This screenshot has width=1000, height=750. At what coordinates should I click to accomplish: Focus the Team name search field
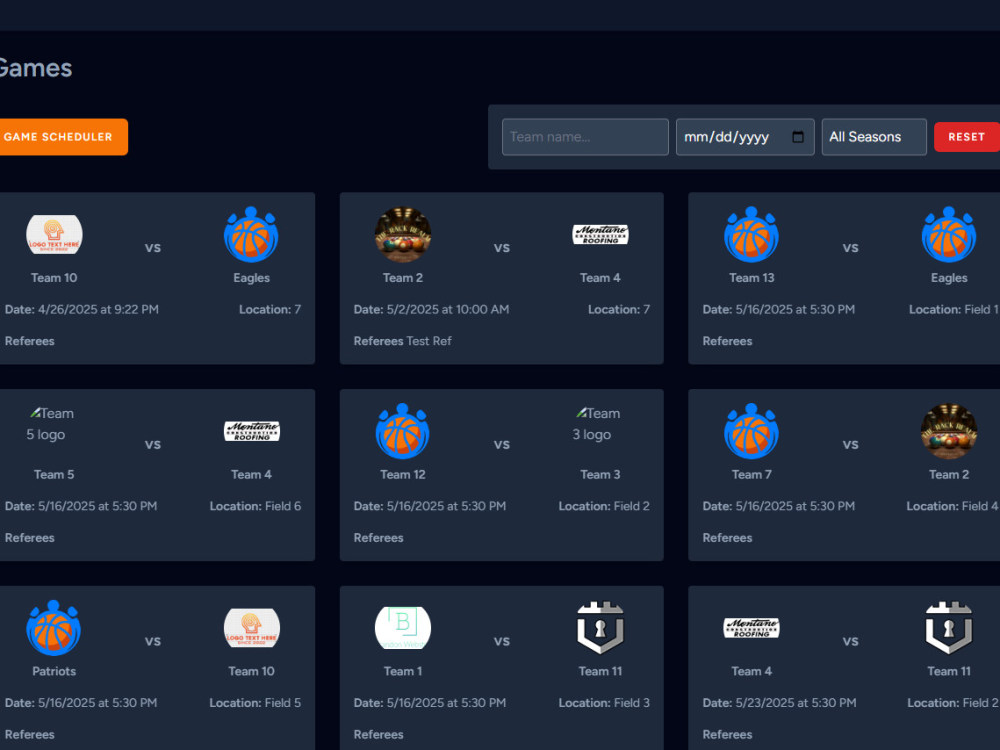[585, 136]
